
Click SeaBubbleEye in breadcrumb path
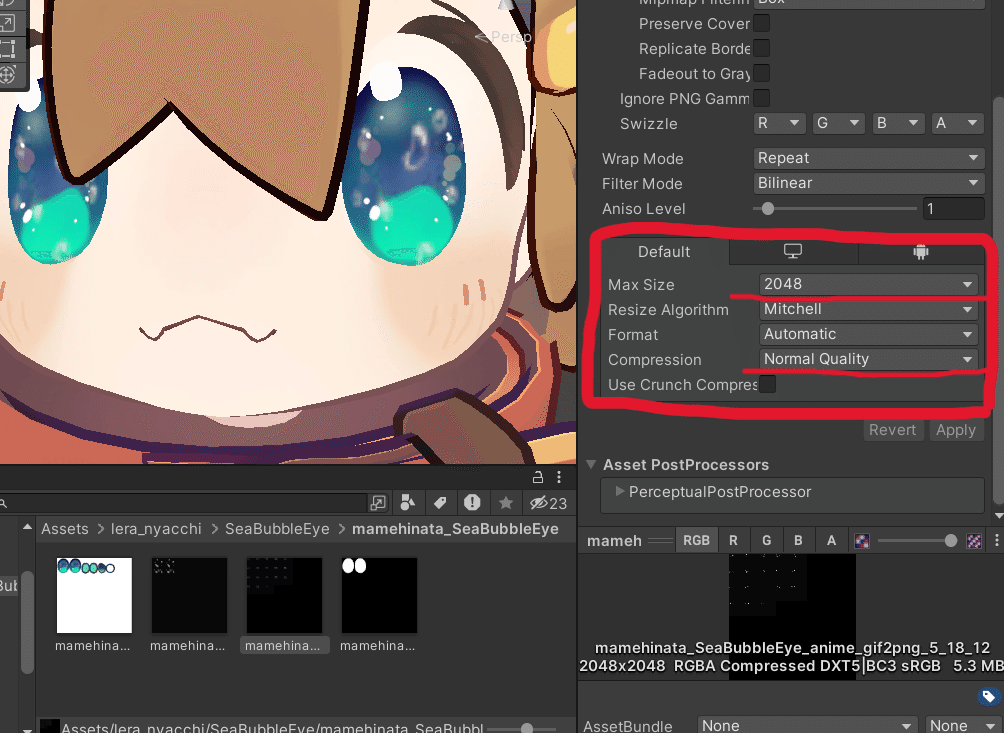click(277, 529)
